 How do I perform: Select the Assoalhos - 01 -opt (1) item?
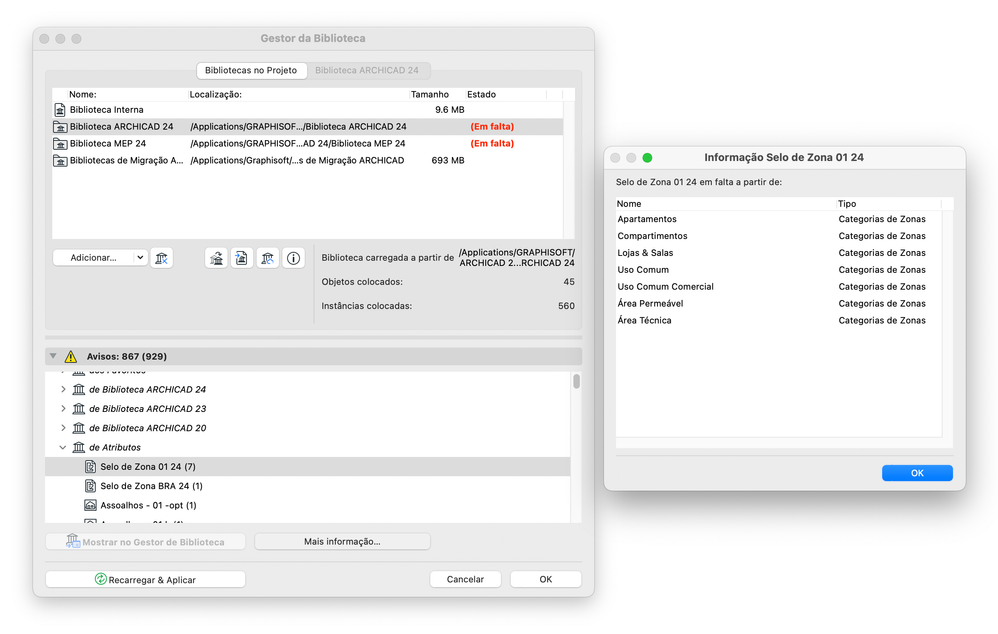click(x=307, y=505)
